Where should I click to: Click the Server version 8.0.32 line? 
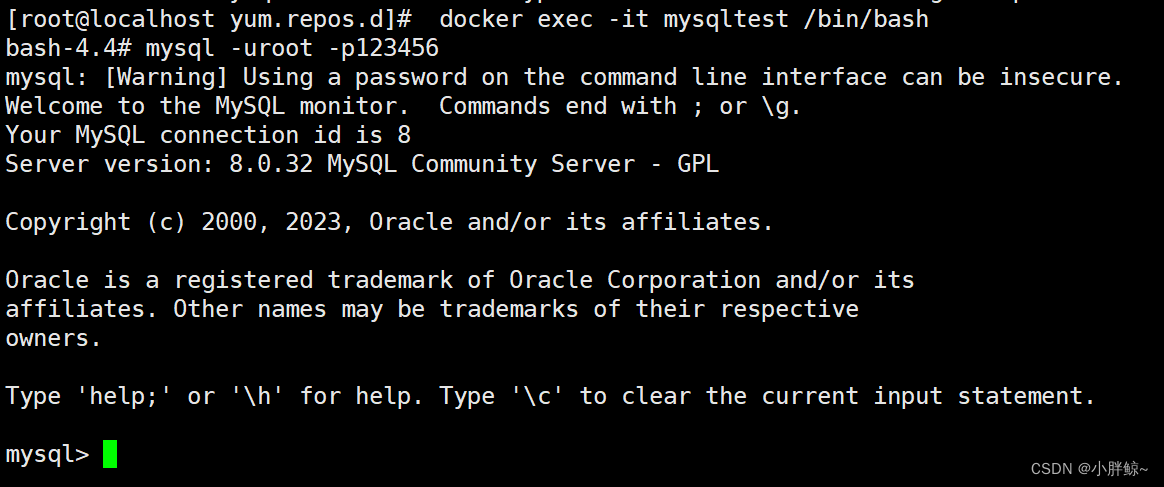click(x=362, y=164)
